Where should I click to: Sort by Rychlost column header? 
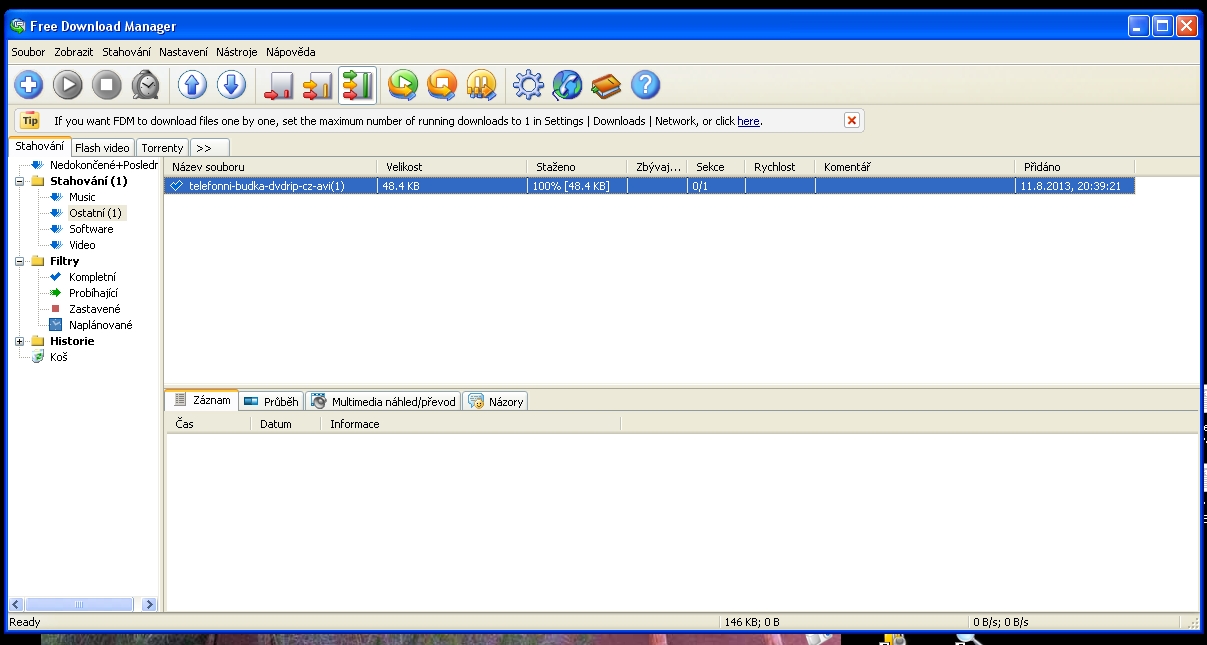[x=779, y=167]
